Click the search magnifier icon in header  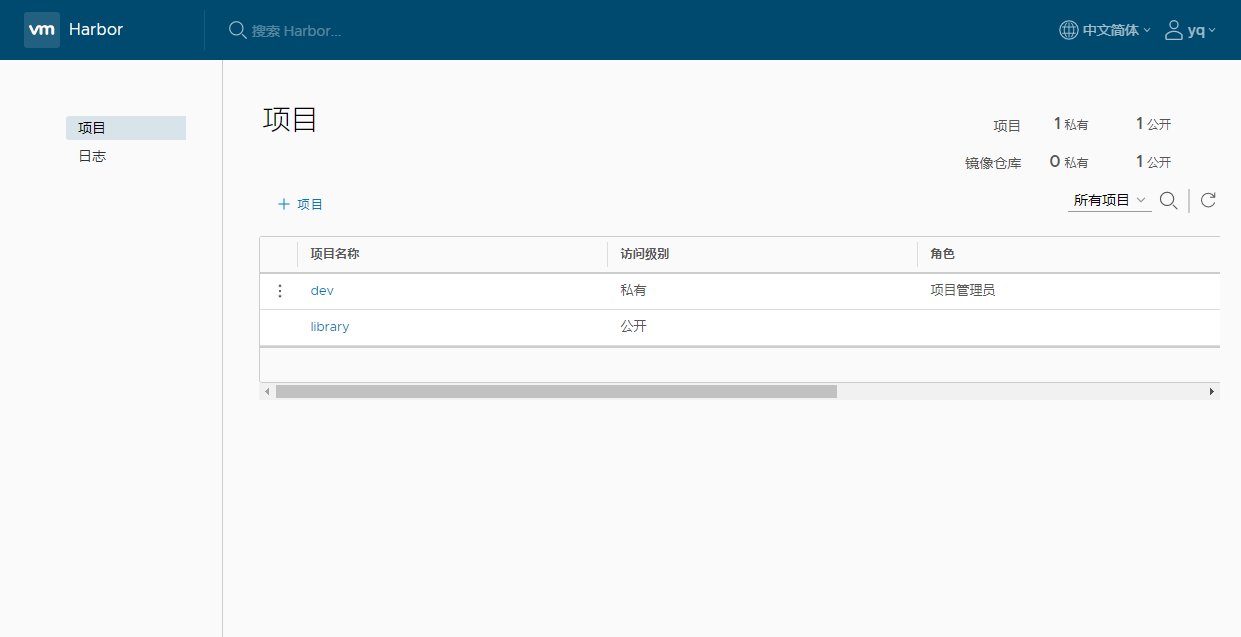click(237, 30)
